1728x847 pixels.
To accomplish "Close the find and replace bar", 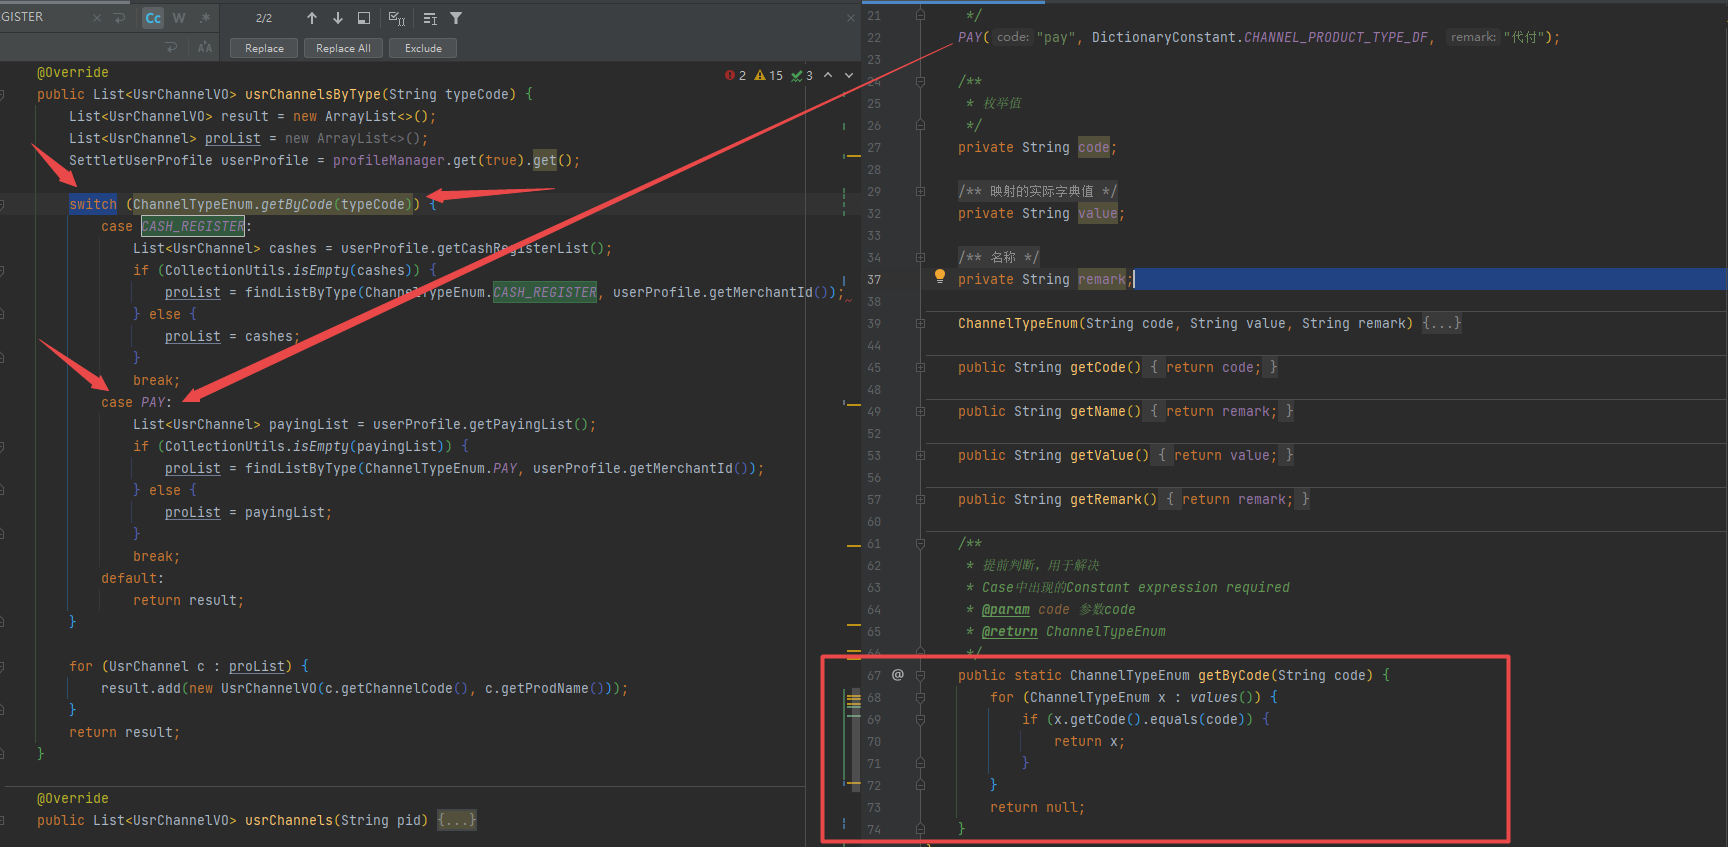I will click(x=851, y=18).
